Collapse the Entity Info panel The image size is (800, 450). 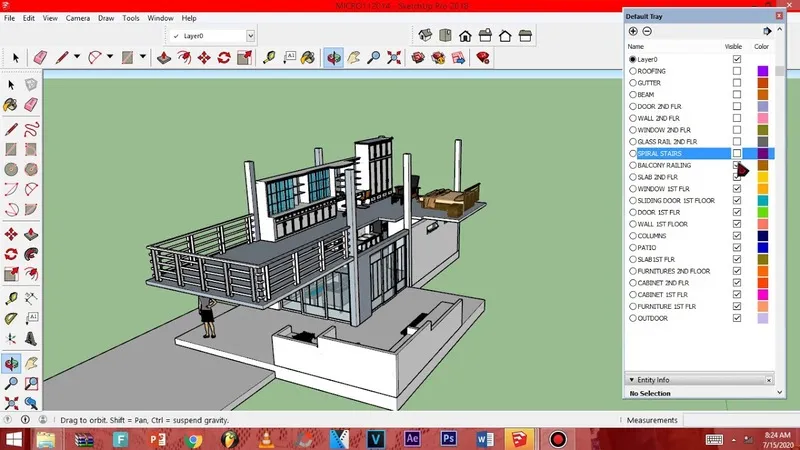pos(631,380)
